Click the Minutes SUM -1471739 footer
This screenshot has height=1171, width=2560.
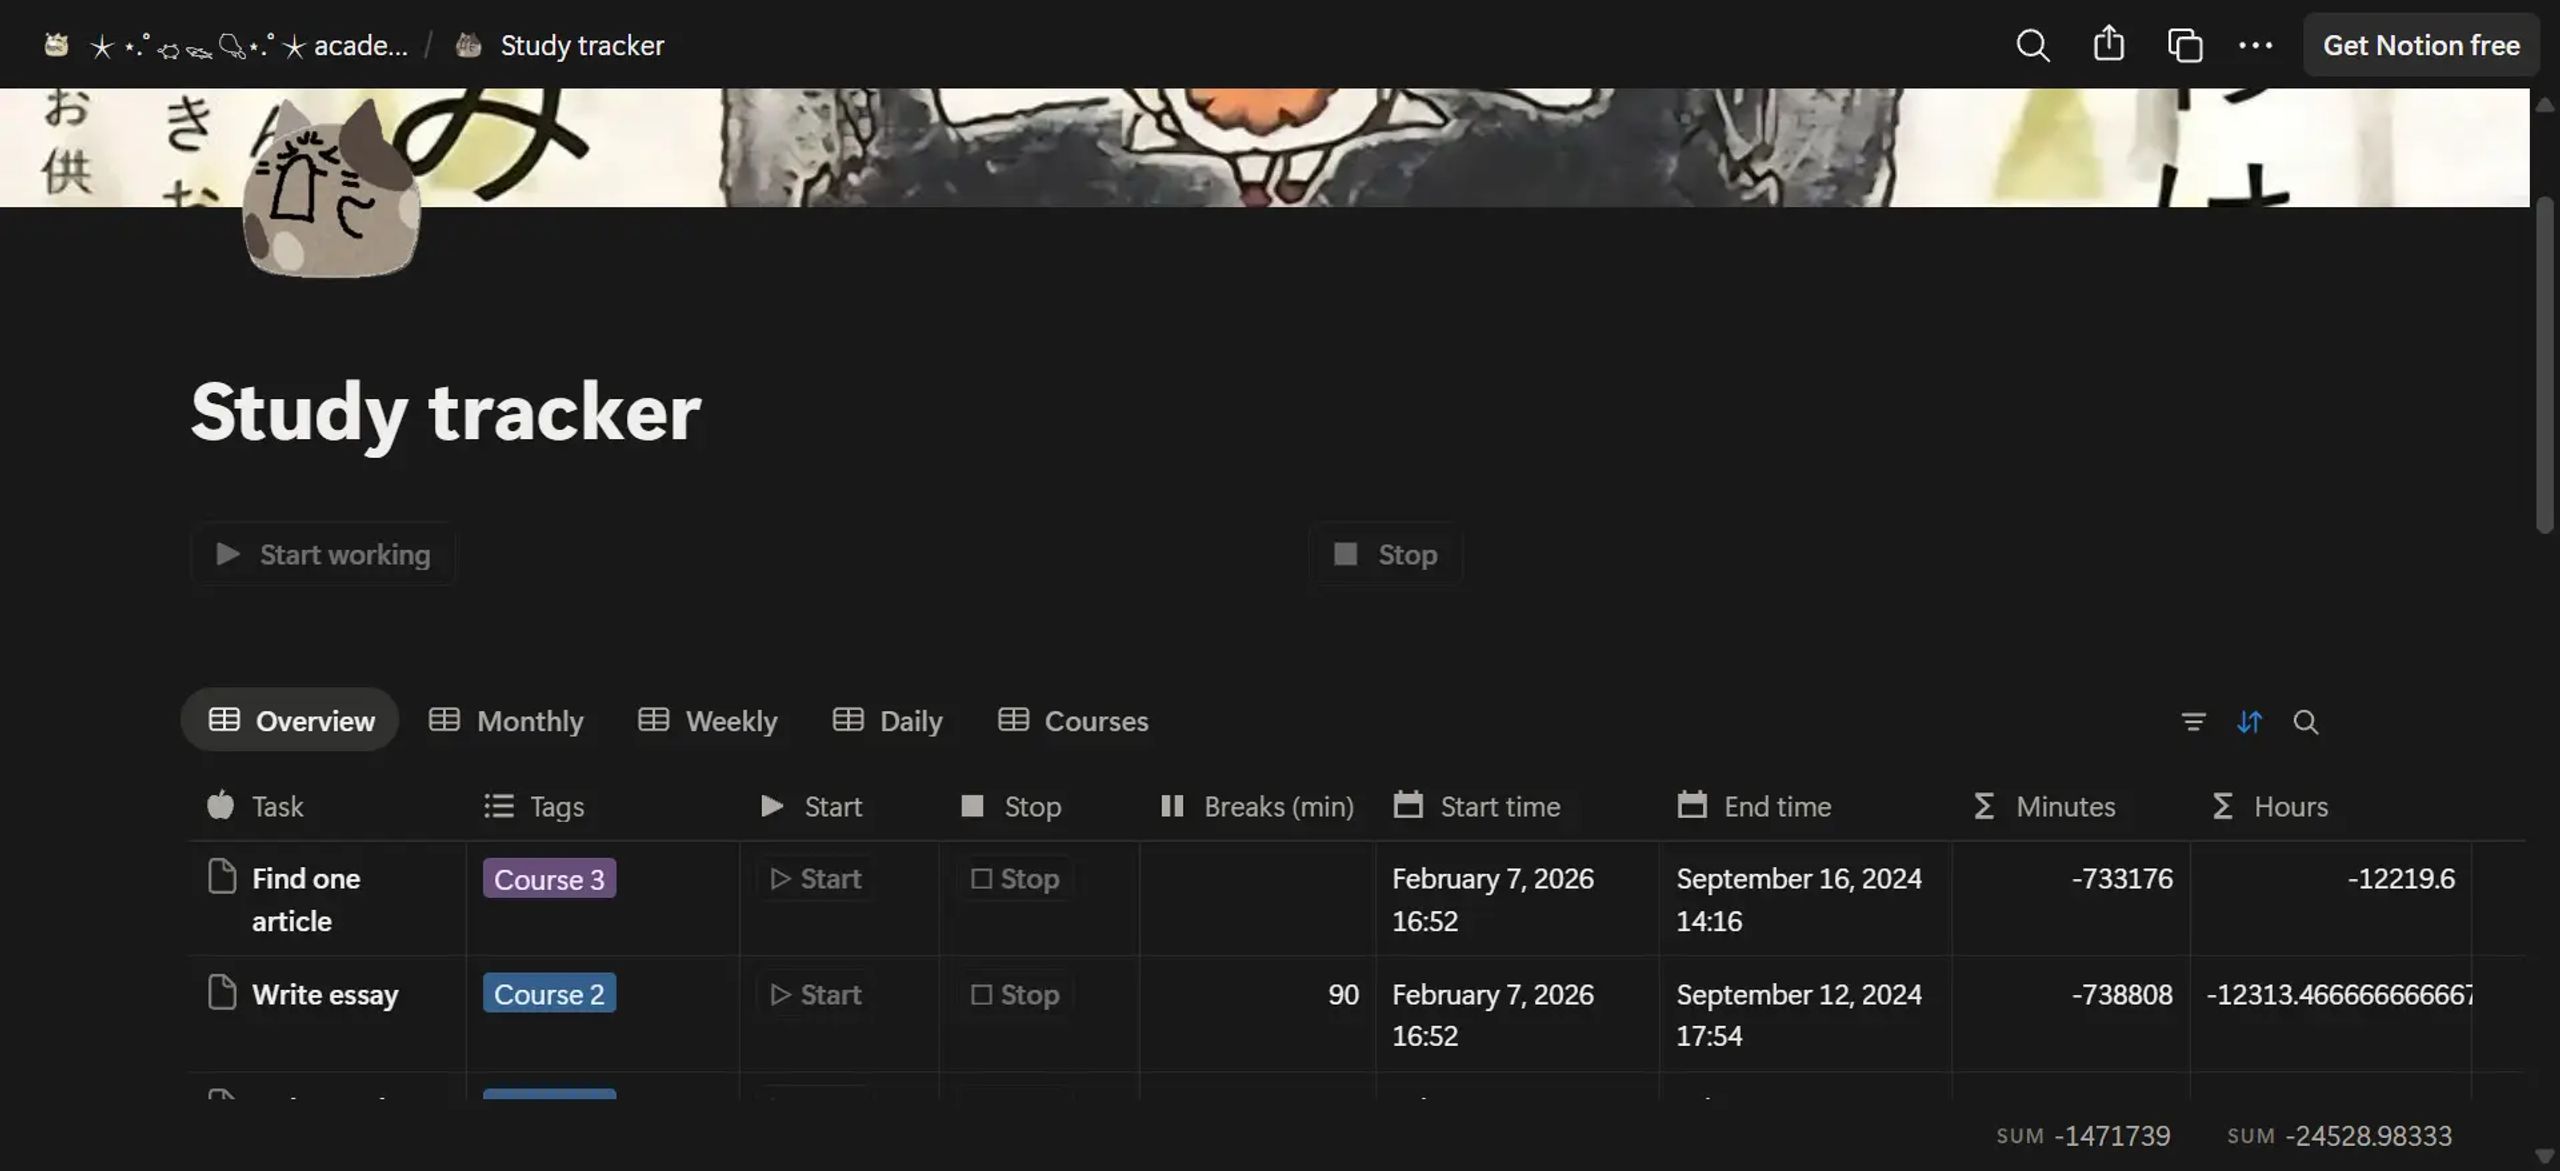point(2083,1136)
